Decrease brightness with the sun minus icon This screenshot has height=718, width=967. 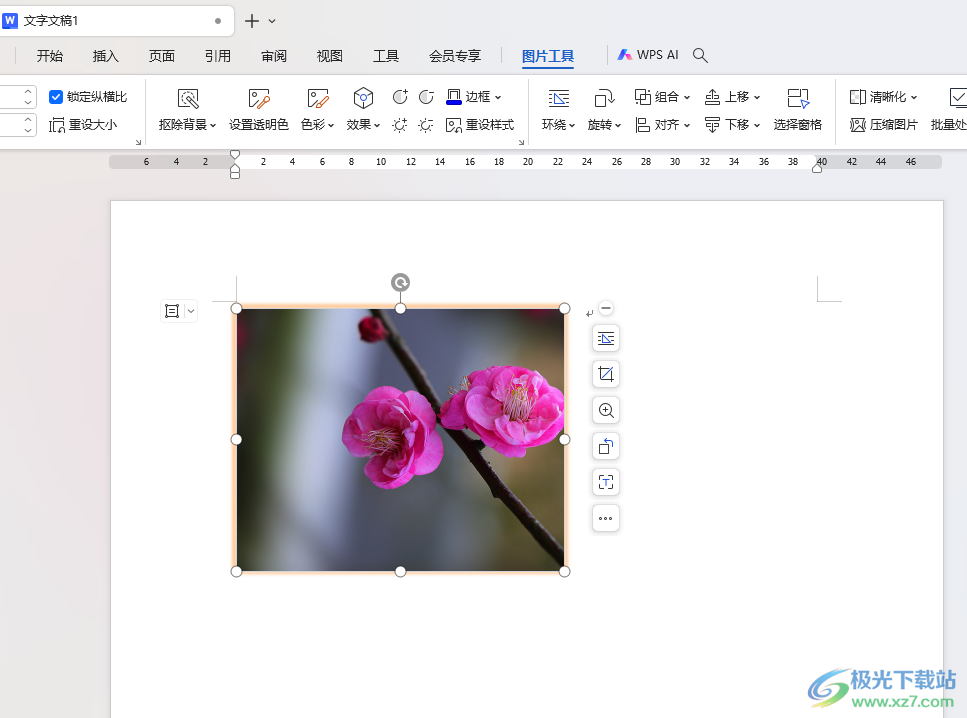point(426,125)
